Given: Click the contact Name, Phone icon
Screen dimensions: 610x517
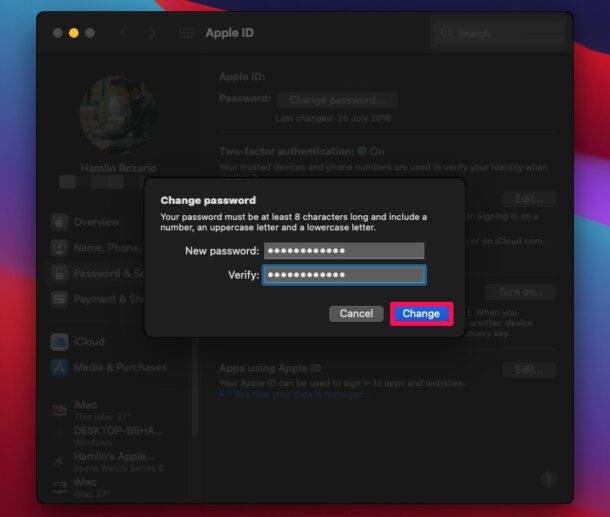Looking at the screenshot, I should 59,248.
